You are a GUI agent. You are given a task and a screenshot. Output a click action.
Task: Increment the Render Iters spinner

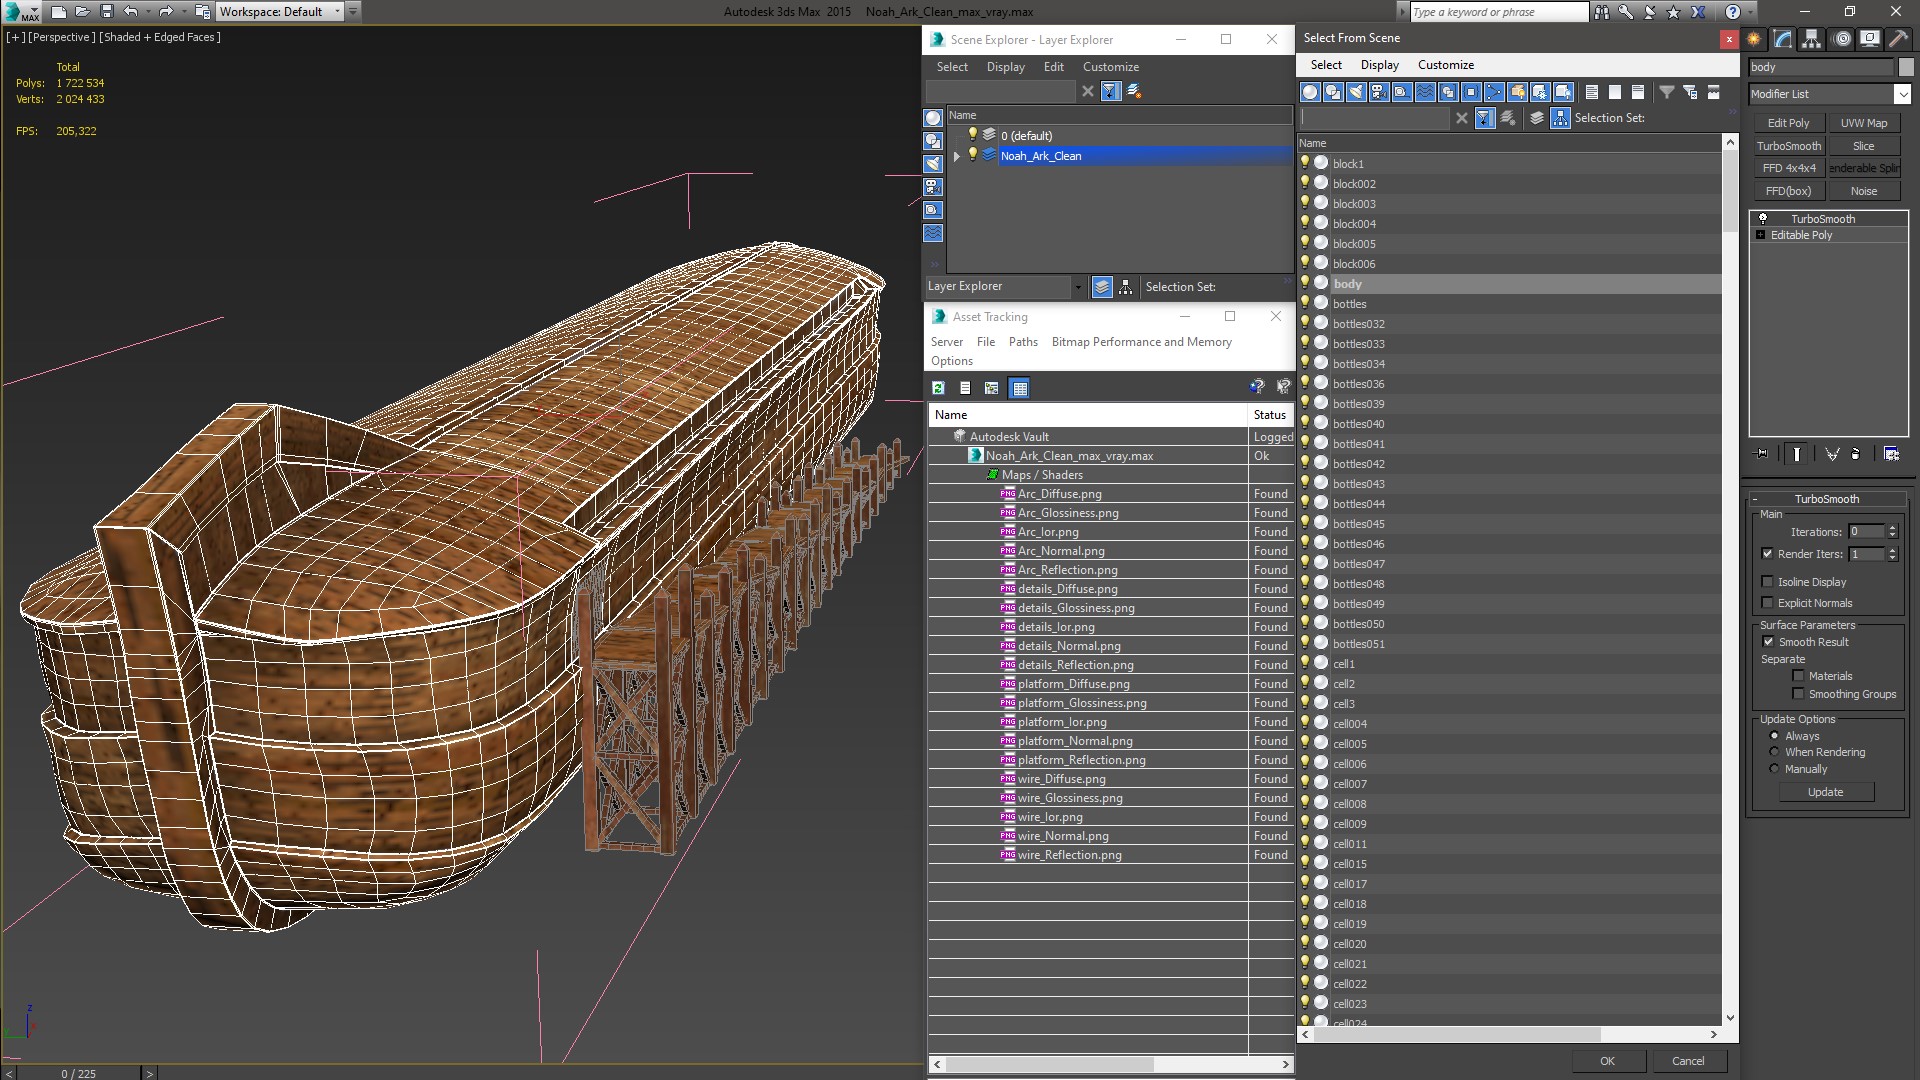pyautogui.click(x=1892, y=550)
